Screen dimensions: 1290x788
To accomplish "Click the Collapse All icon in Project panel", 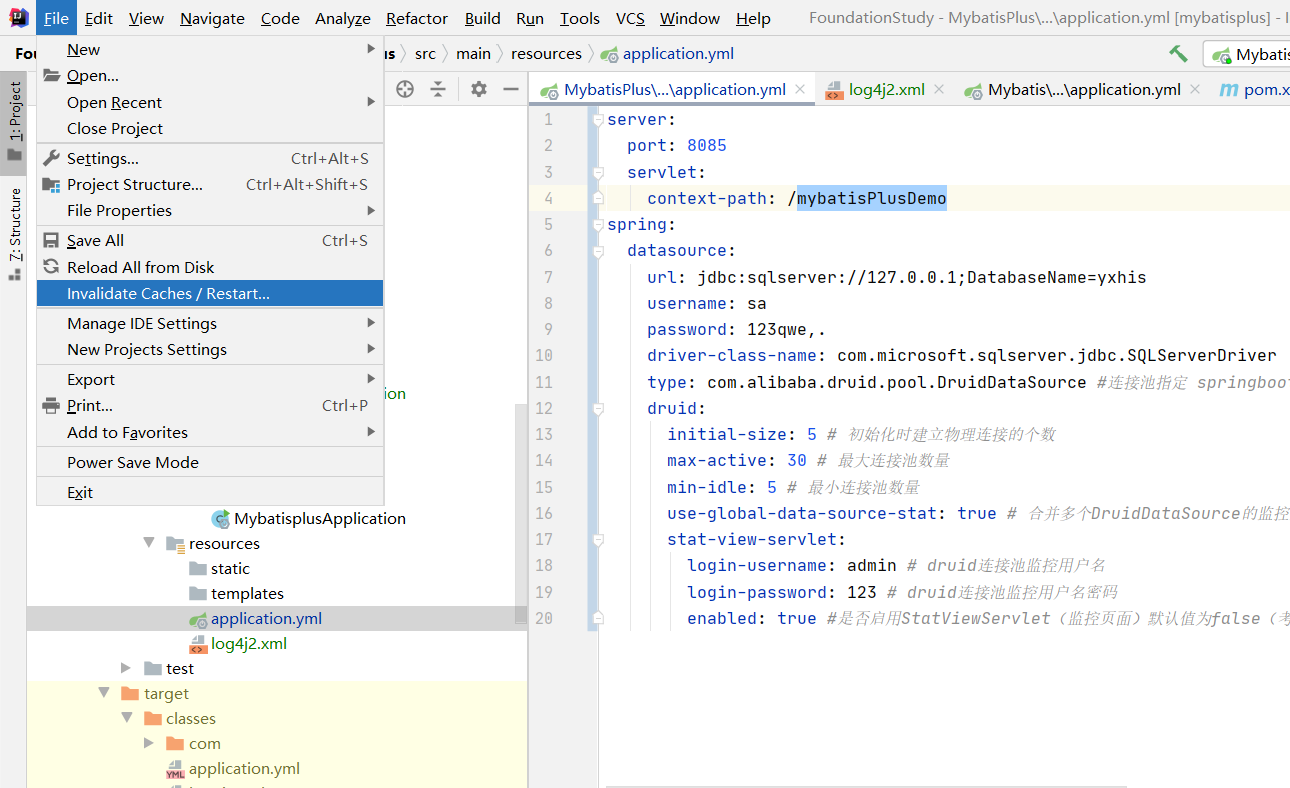I will tap(438, 89).
